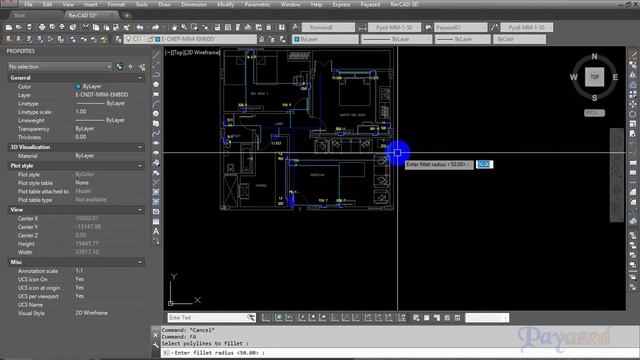Click the E direction on ViewCube compass

pyautogui.click(x=615, y=77)
